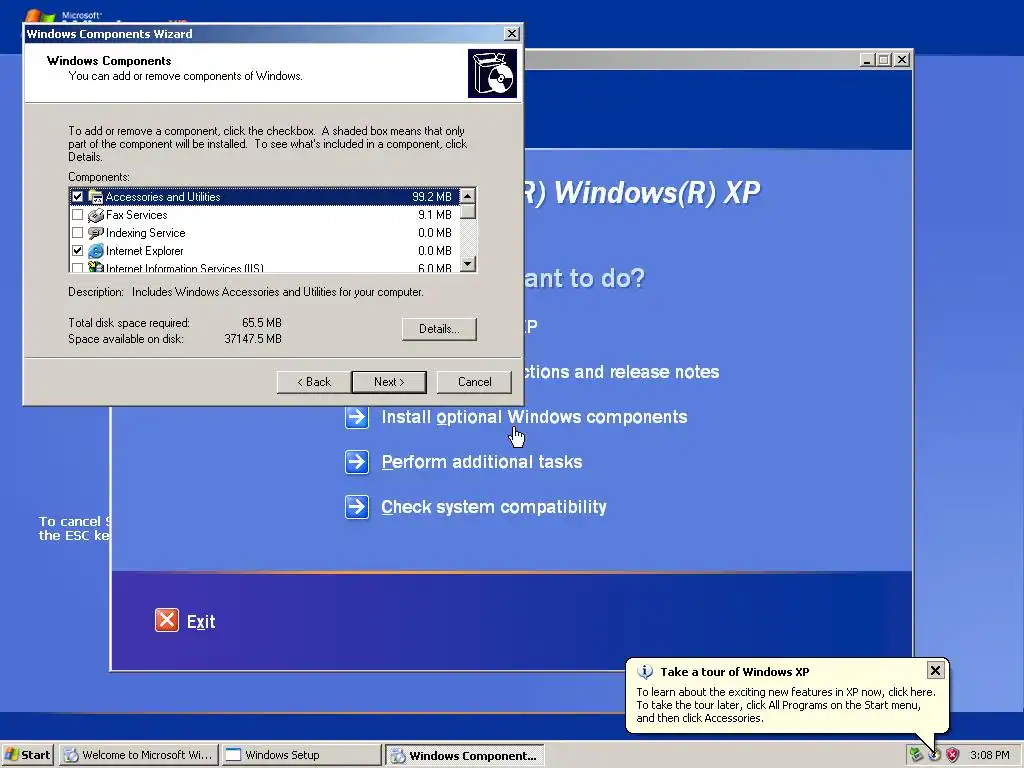This screenshot has height=768, width=1024.
Task: Close the Welcome to Windows XP window
Action: [x=902, y=59]
